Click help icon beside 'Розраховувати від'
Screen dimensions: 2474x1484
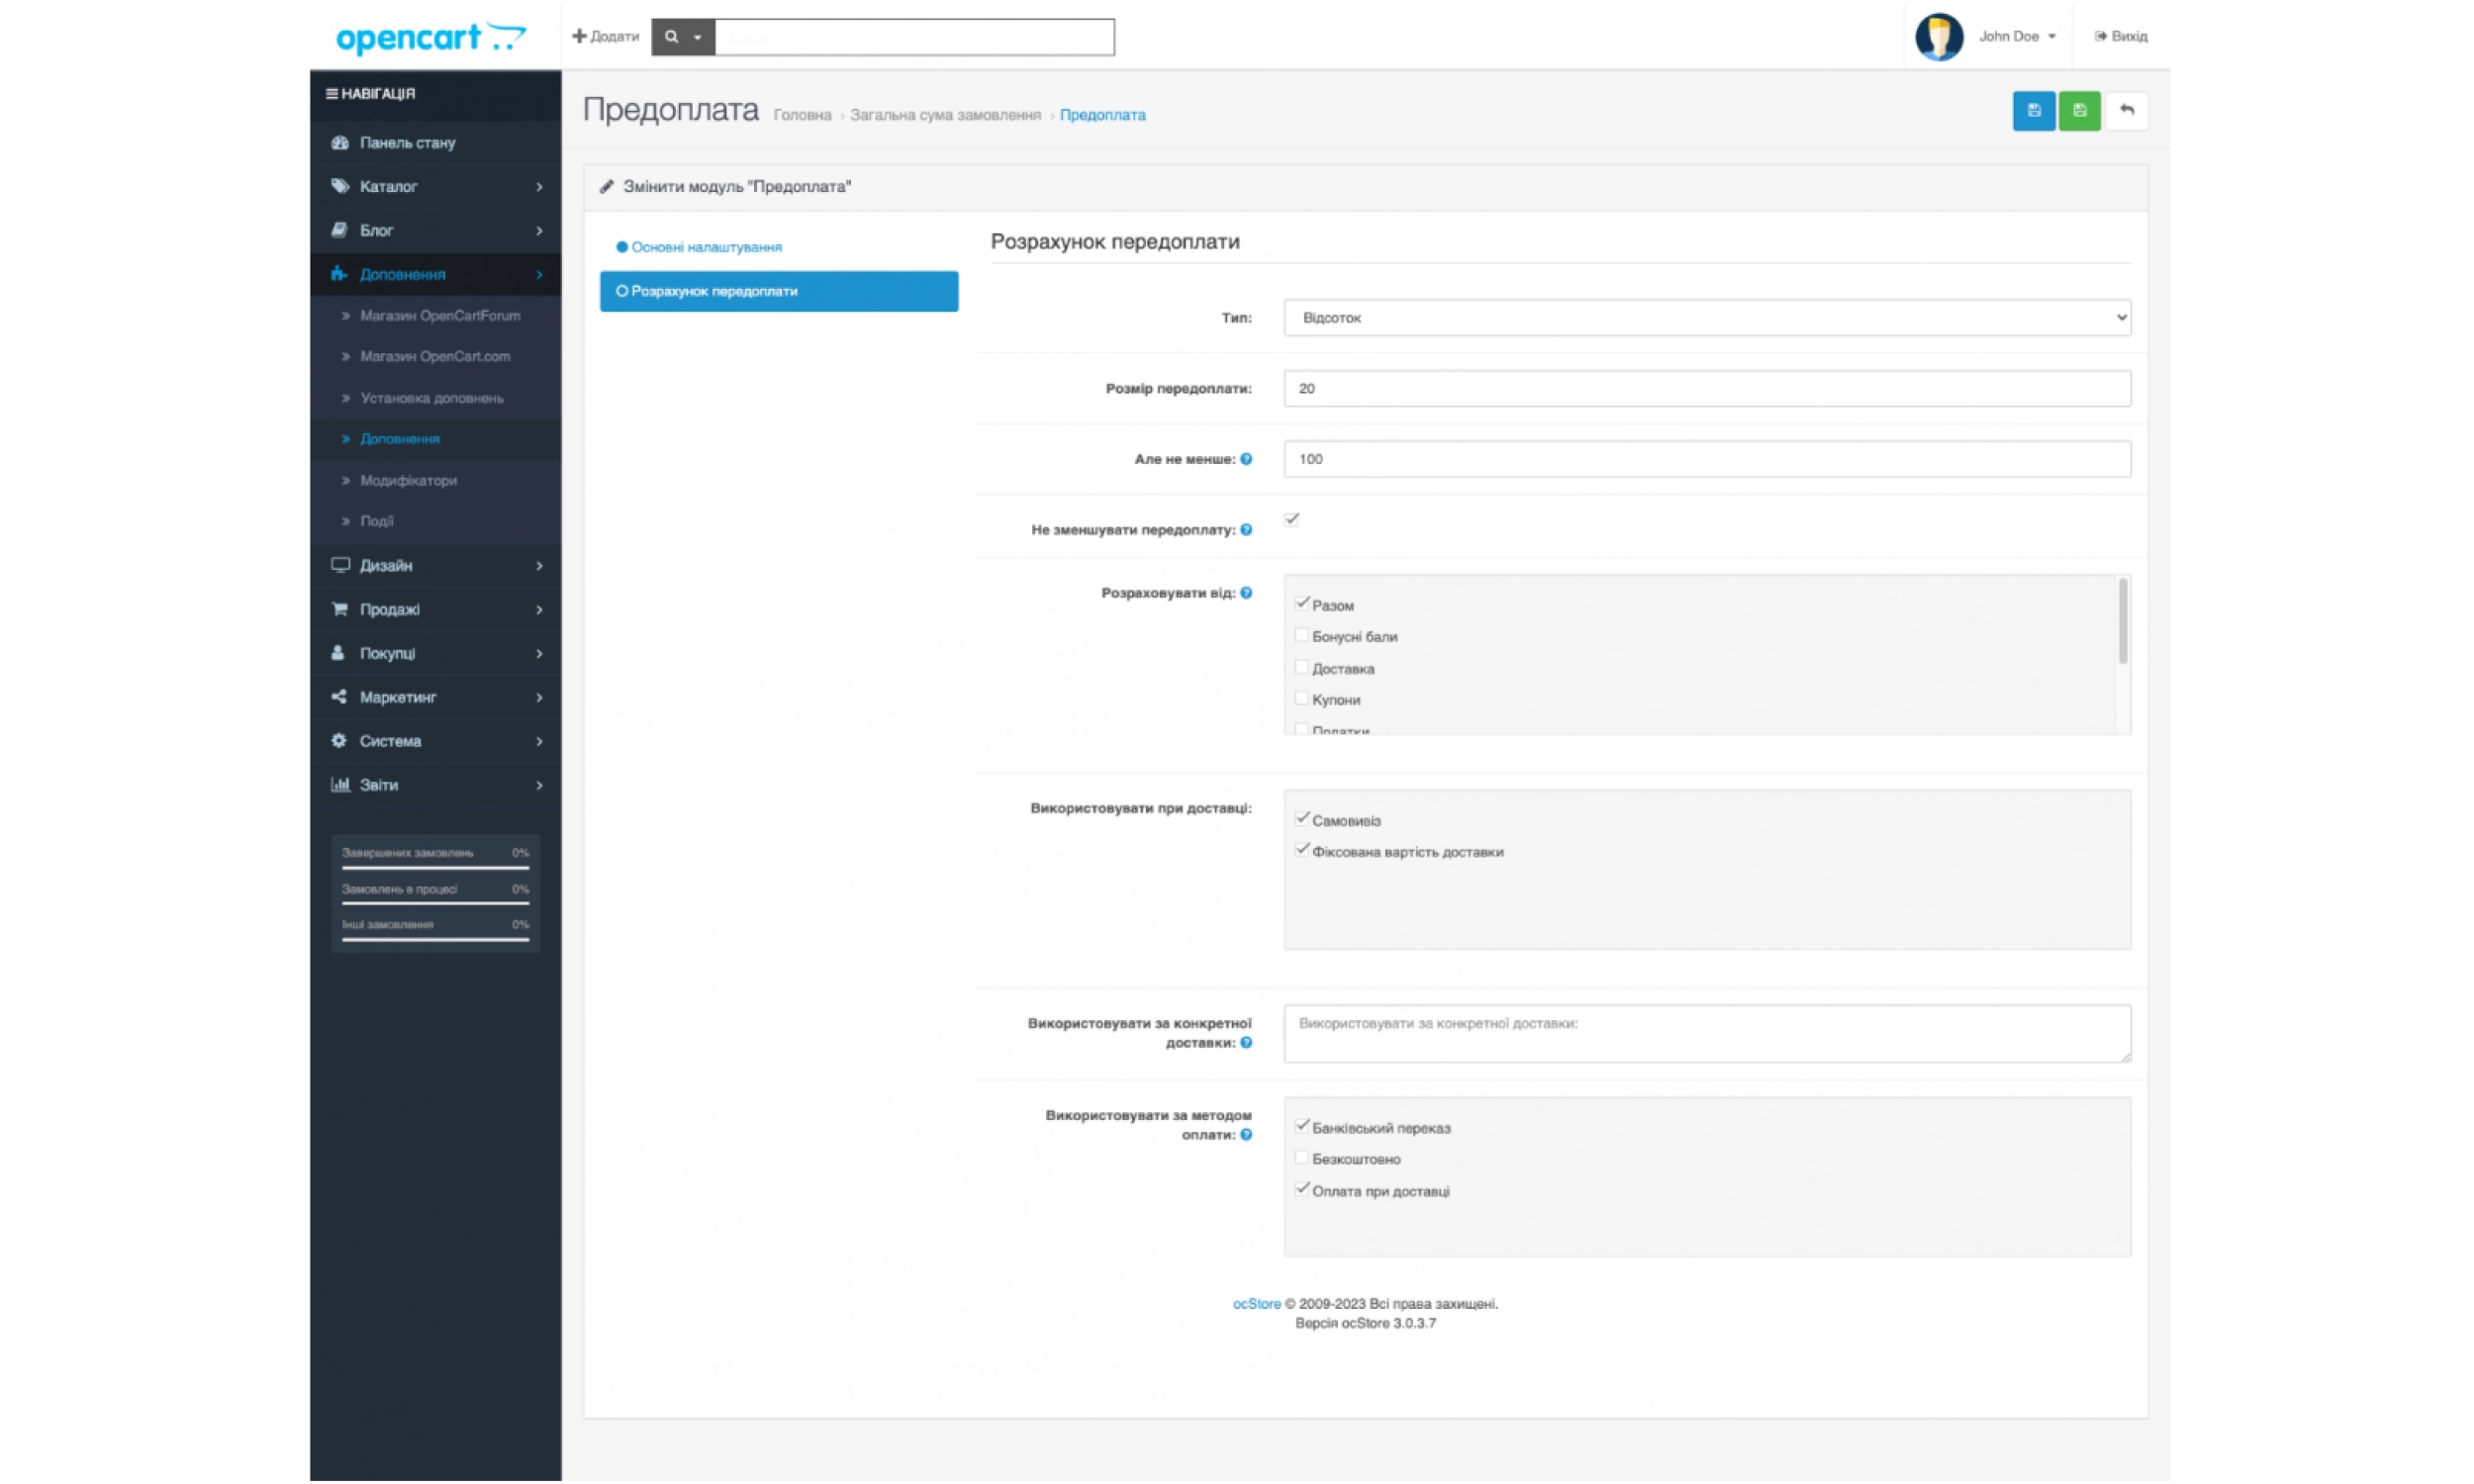pyautogui.click(x=1246, y=593)
